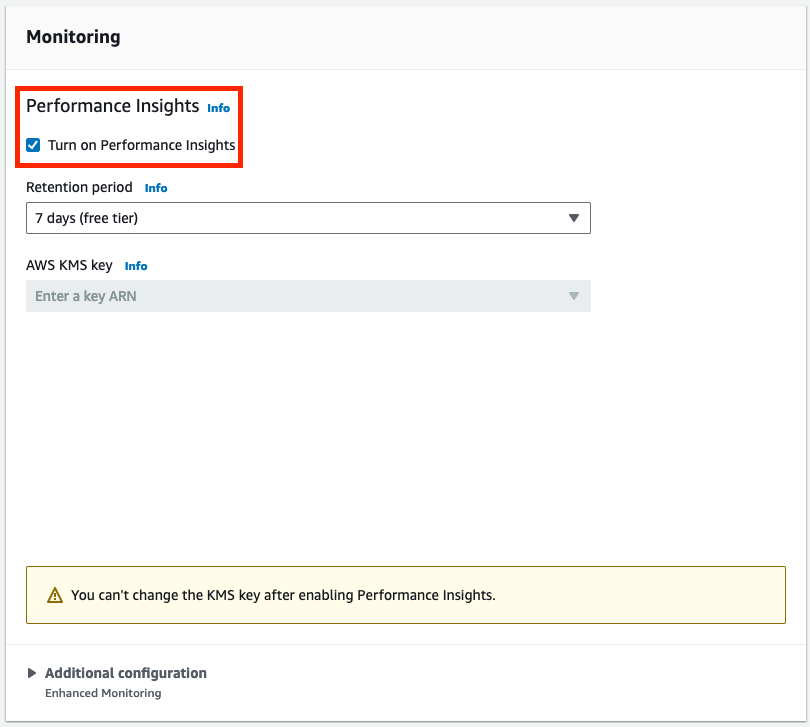810x727 pixels.
Task: Click the Enhanced Monitoring subtitle
Action: (103, 693)
